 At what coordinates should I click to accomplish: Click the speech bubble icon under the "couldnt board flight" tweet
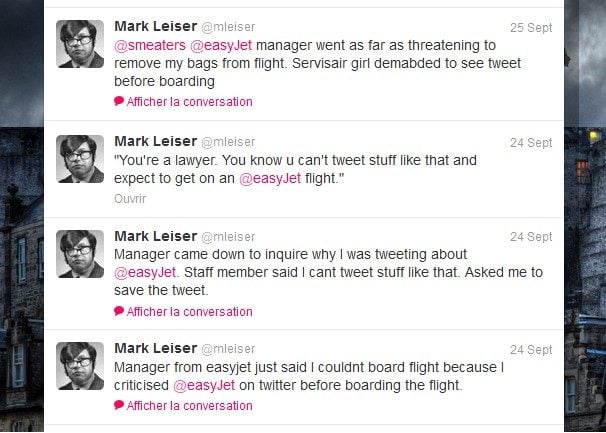[119, 405]
